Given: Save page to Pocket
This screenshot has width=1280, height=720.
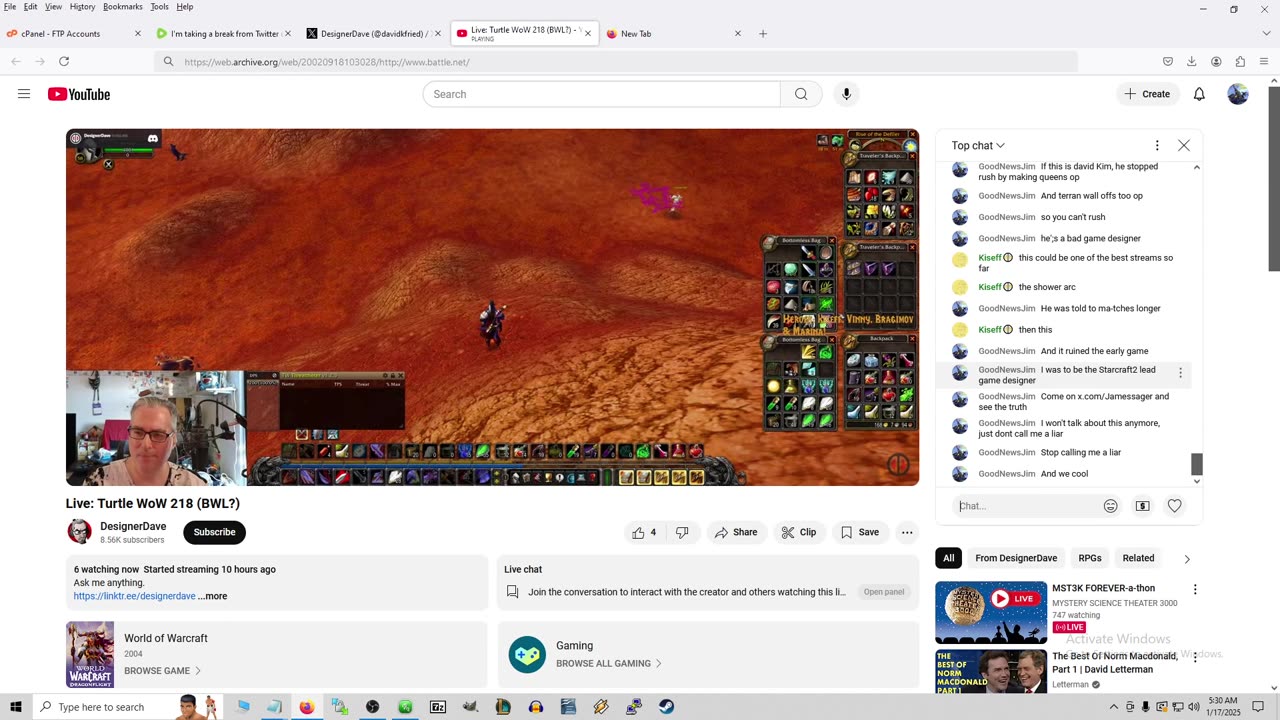Looking at the screenshot, I should (1168, 62).
